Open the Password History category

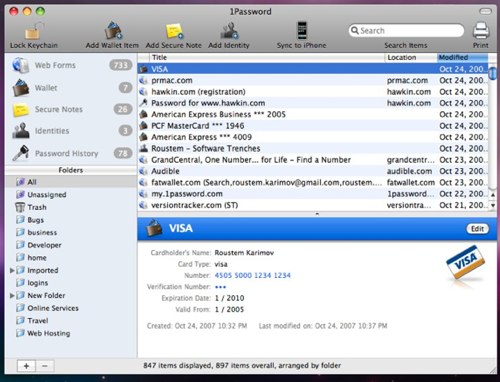click(x=71, y=153)
